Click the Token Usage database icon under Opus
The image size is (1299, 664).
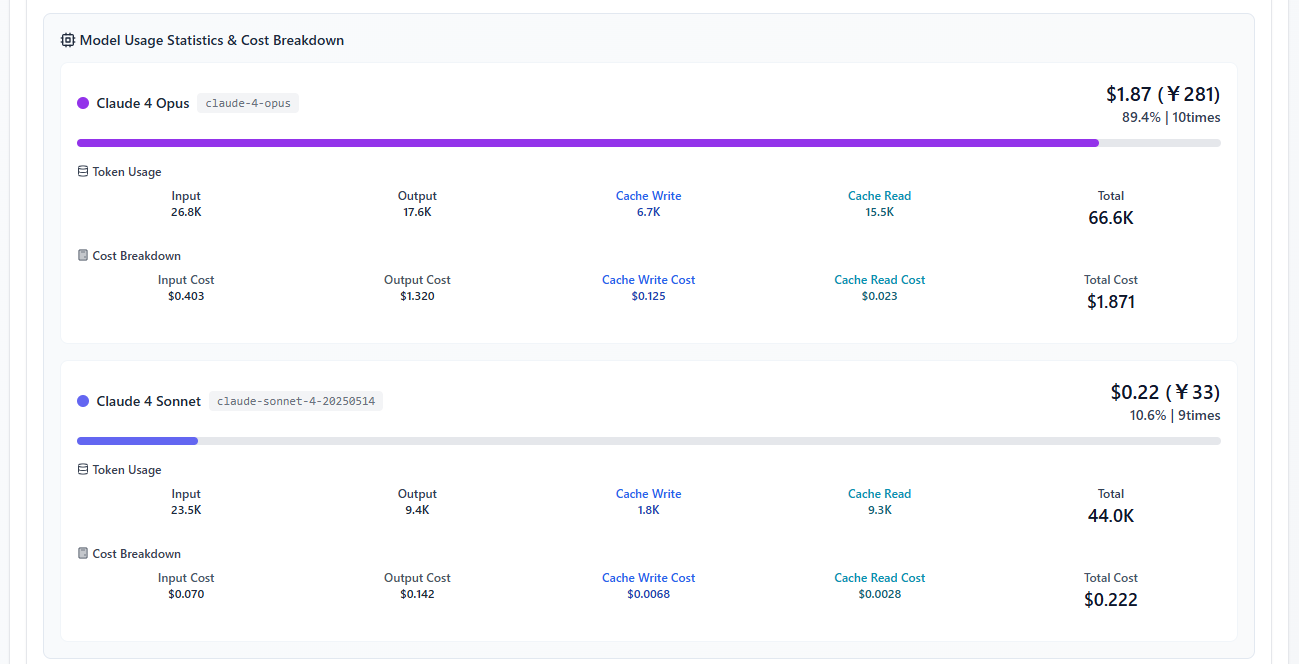point(83,171)
